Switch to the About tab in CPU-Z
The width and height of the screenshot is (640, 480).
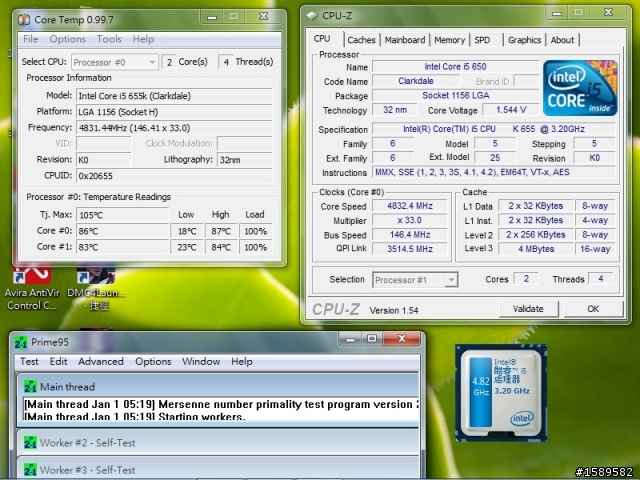click(x=562, y=40)
